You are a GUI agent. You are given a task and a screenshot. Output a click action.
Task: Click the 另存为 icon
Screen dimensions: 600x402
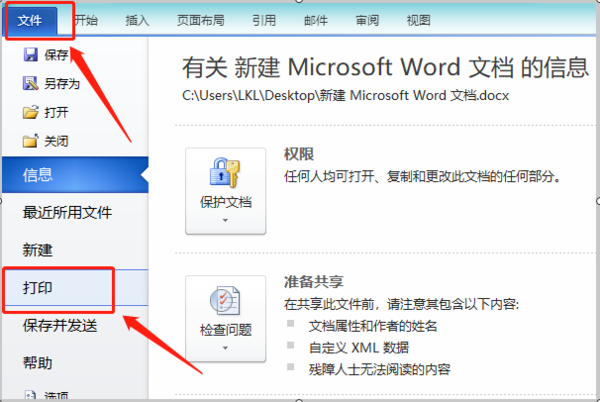coord(31,83)
